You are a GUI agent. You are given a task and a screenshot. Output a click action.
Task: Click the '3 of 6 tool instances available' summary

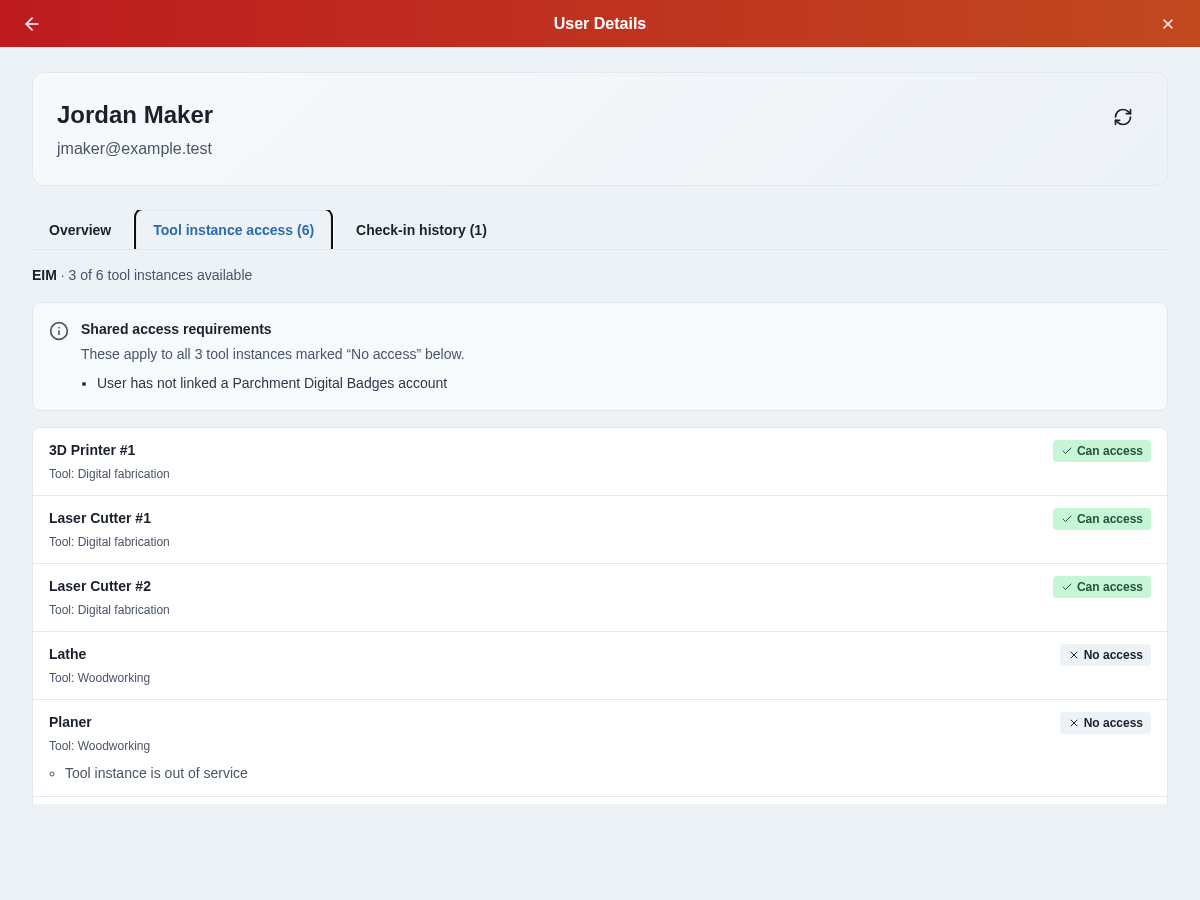tap(160, 275)
